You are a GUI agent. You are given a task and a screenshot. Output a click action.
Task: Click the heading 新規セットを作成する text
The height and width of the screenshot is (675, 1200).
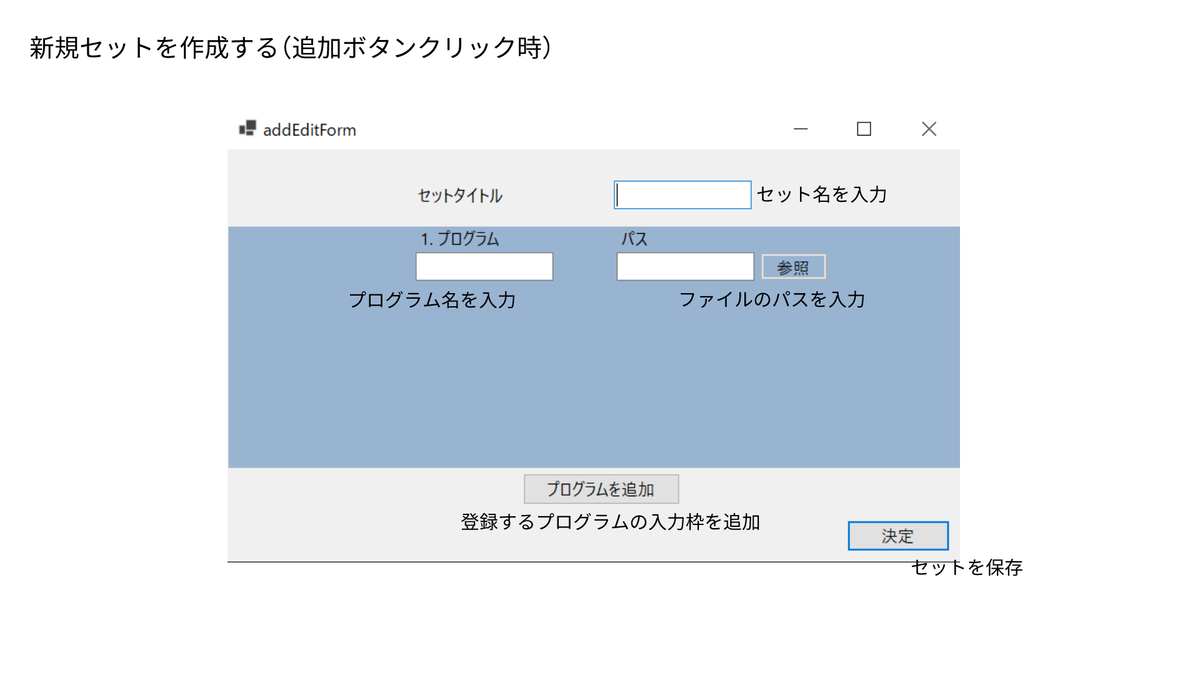[289, 44]
